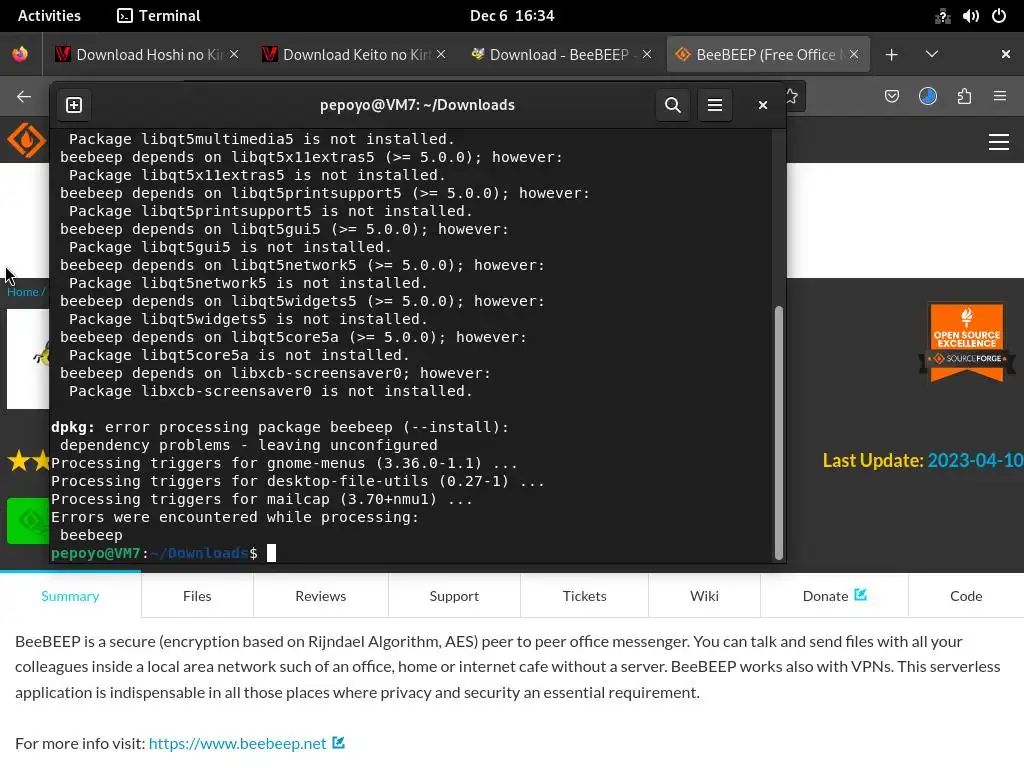The width and height of the screenshot is (1024, 768).
Task: Open Terminal app menu in top bar
Action: point(159,16)
